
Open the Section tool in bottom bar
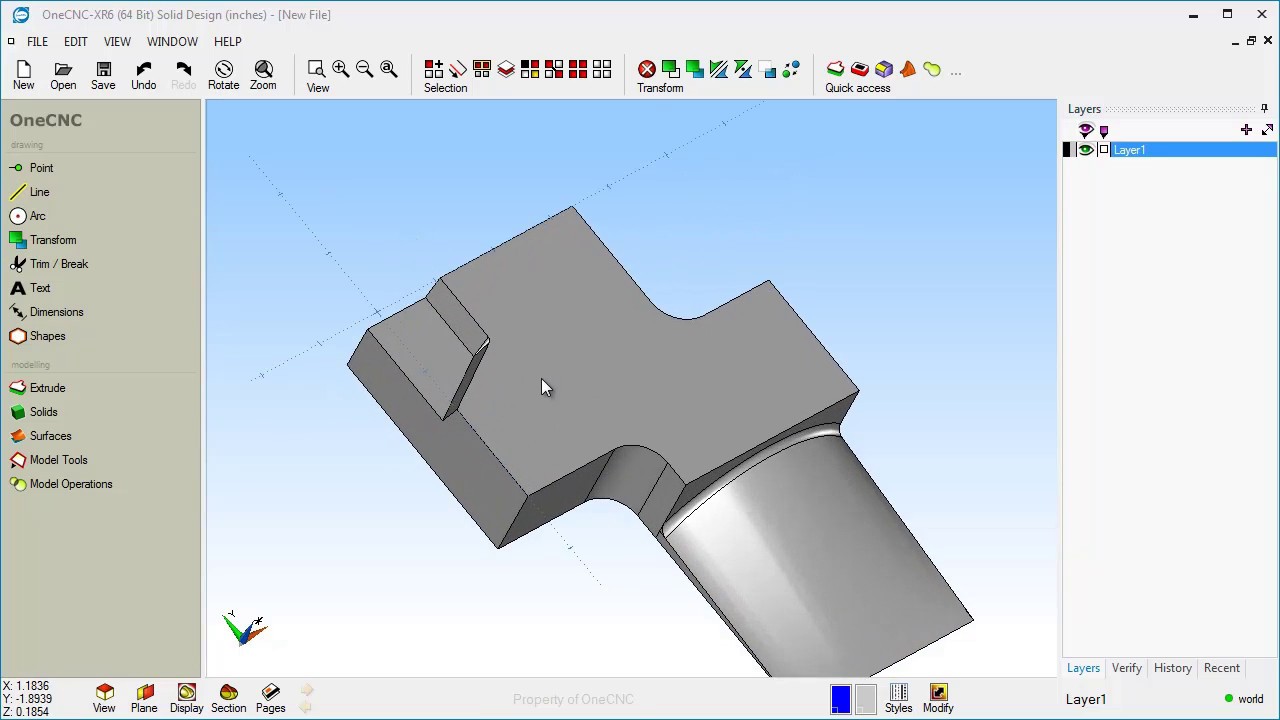click(x=228, y=699)
